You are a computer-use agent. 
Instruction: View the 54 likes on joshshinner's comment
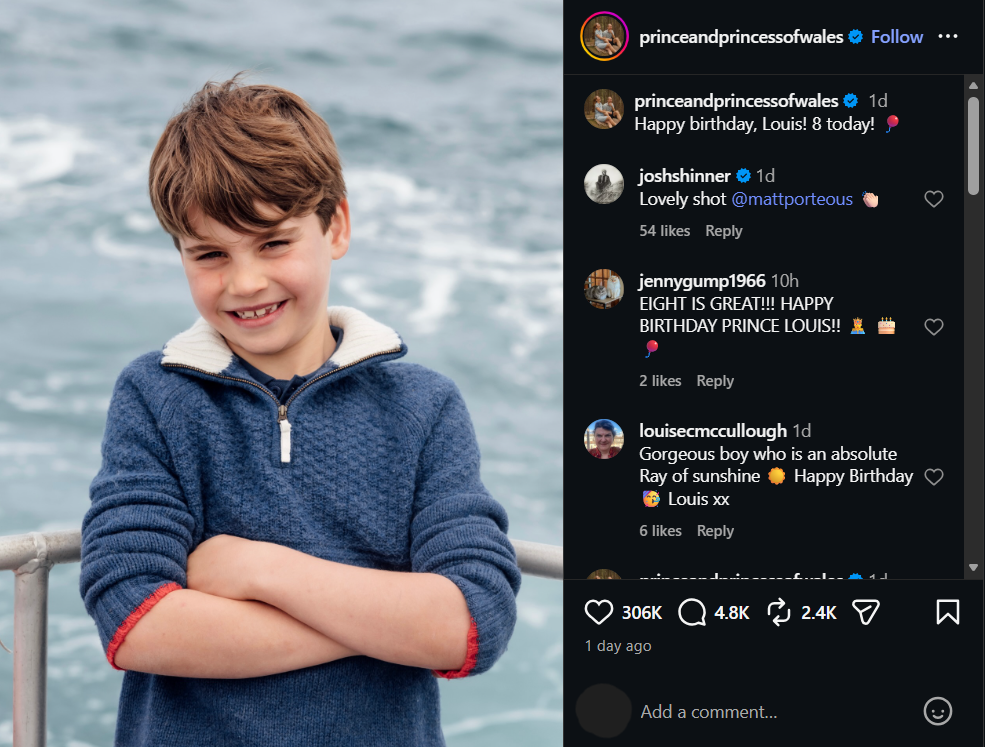664,231
